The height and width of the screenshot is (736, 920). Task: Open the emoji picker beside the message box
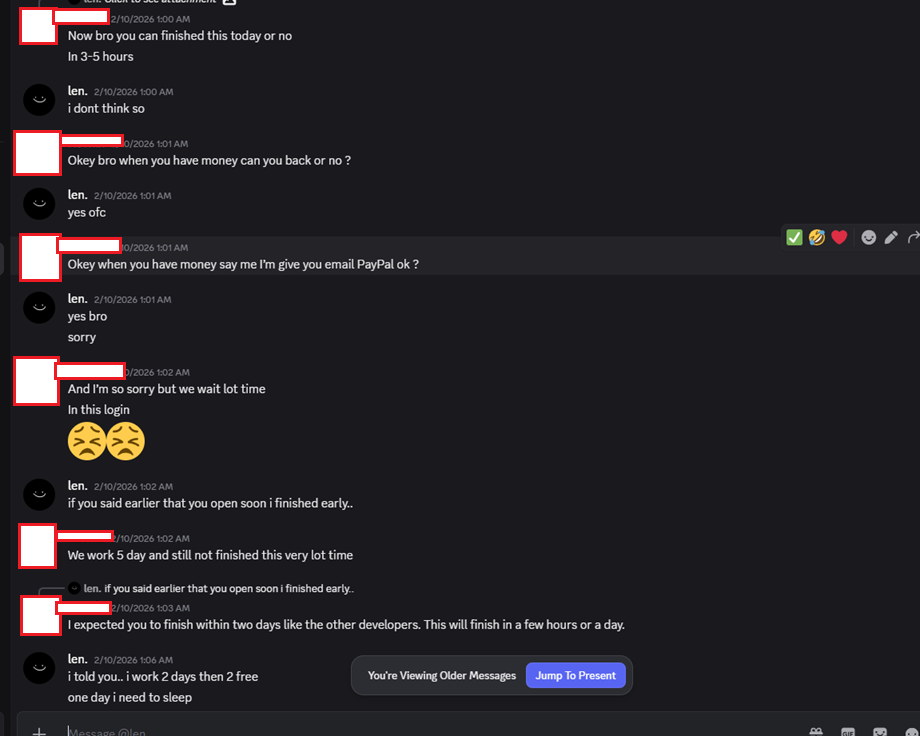click(912, 732)
